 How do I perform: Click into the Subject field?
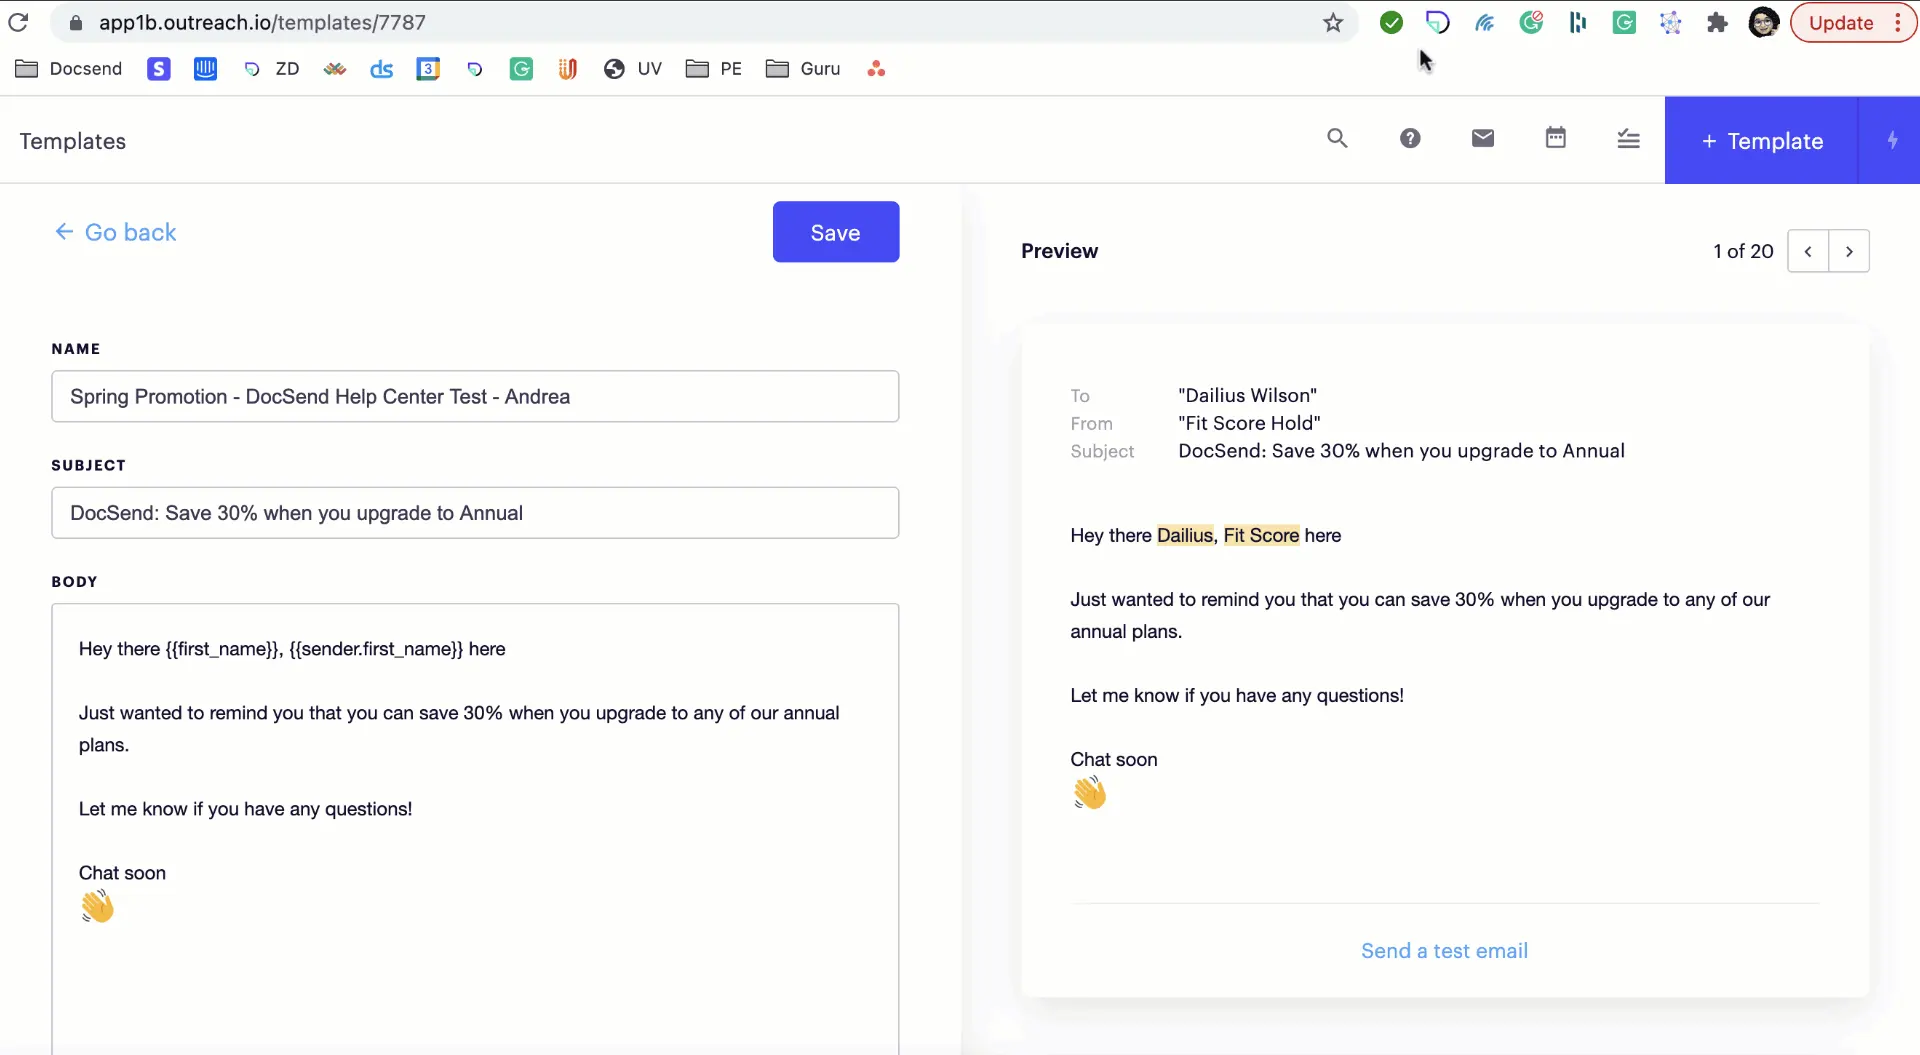(x=475, y=513)
